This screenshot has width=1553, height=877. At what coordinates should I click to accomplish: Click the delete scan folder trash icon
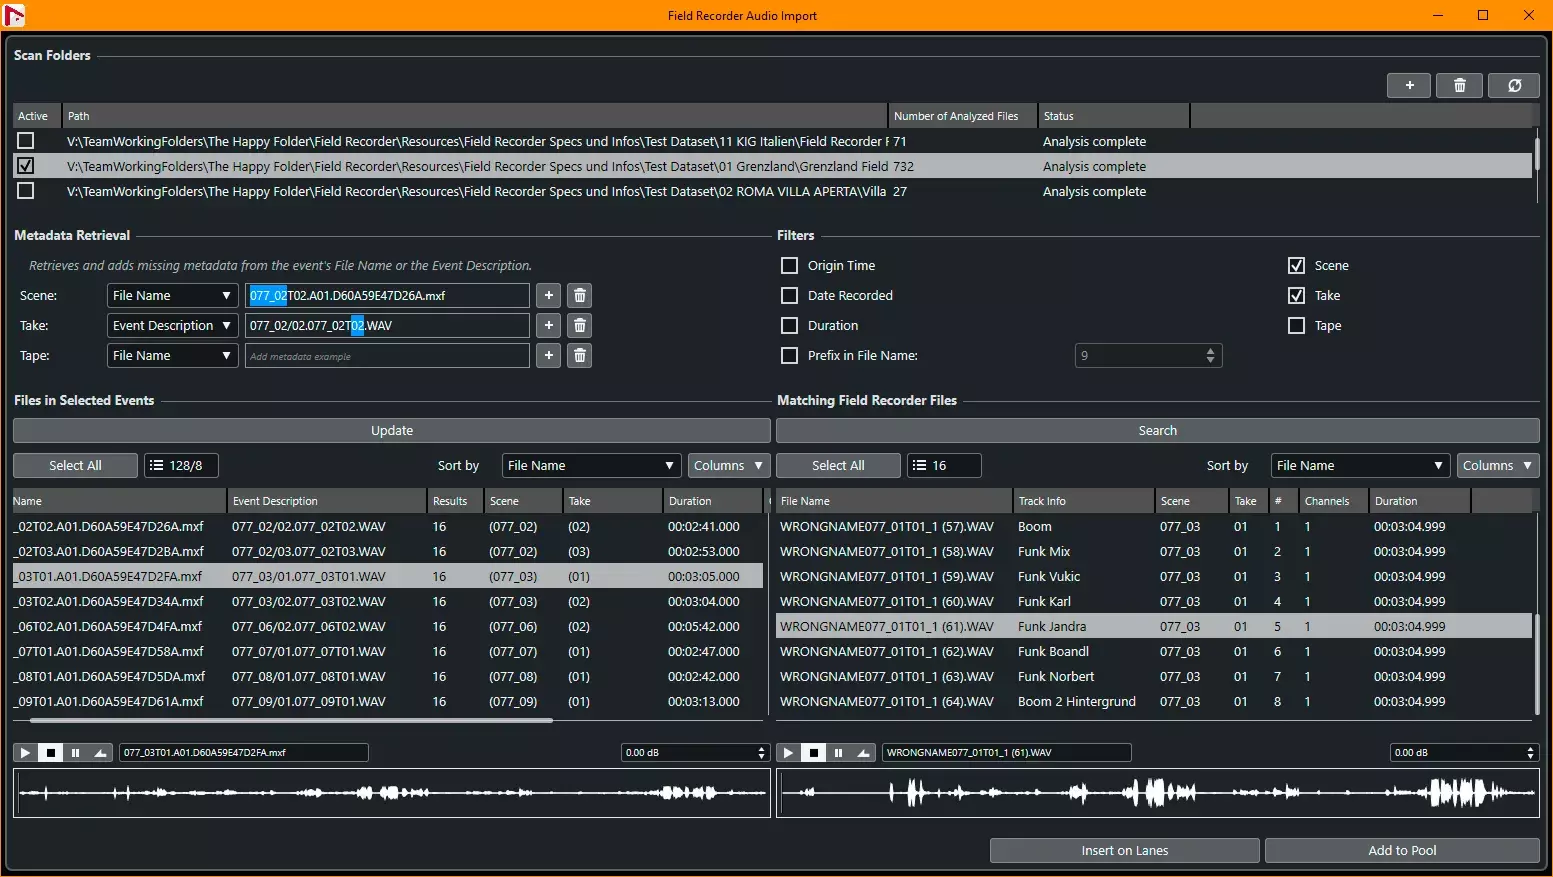[1459, 86]
